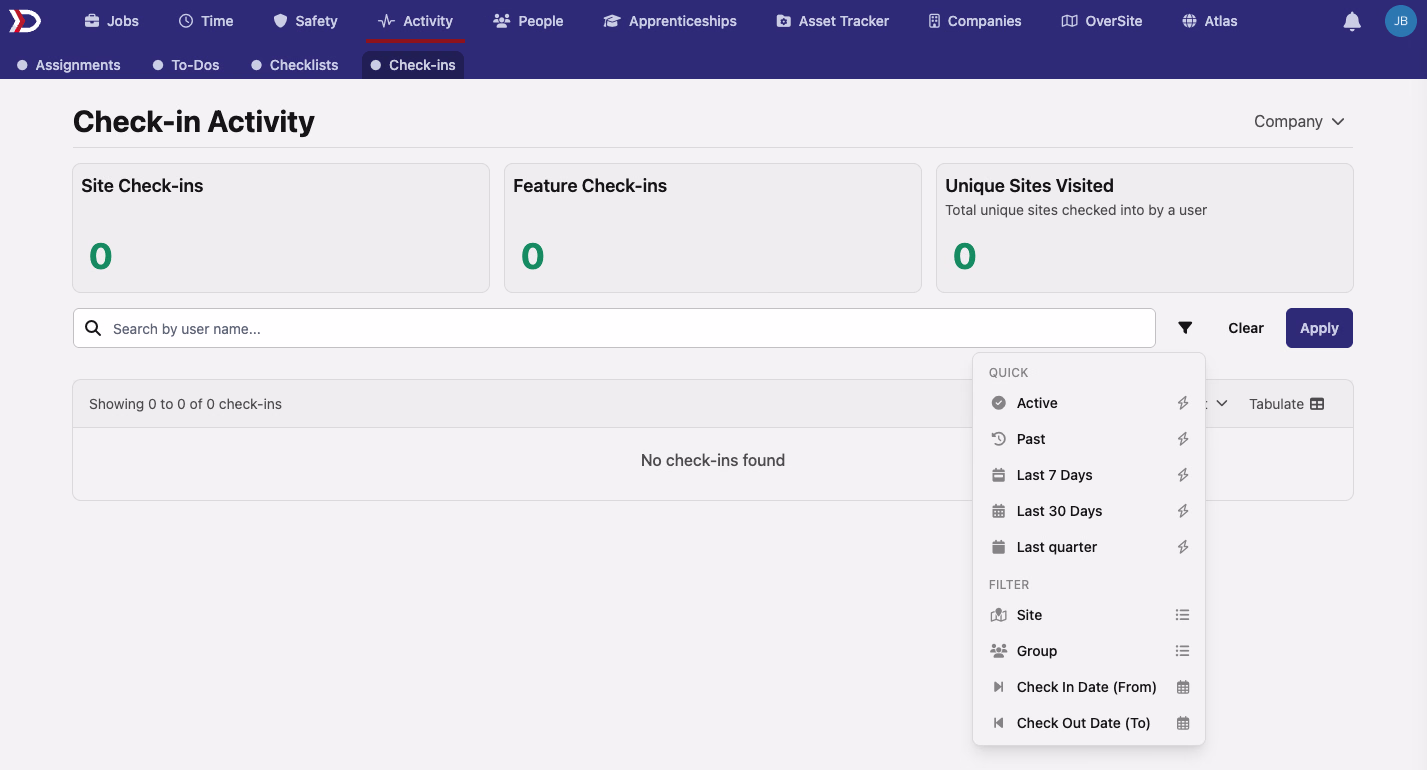Image resolution: width=1427 pixels, height=770 pixels.
Task: Switch to Checklists sub-tab
Action: 295,65
